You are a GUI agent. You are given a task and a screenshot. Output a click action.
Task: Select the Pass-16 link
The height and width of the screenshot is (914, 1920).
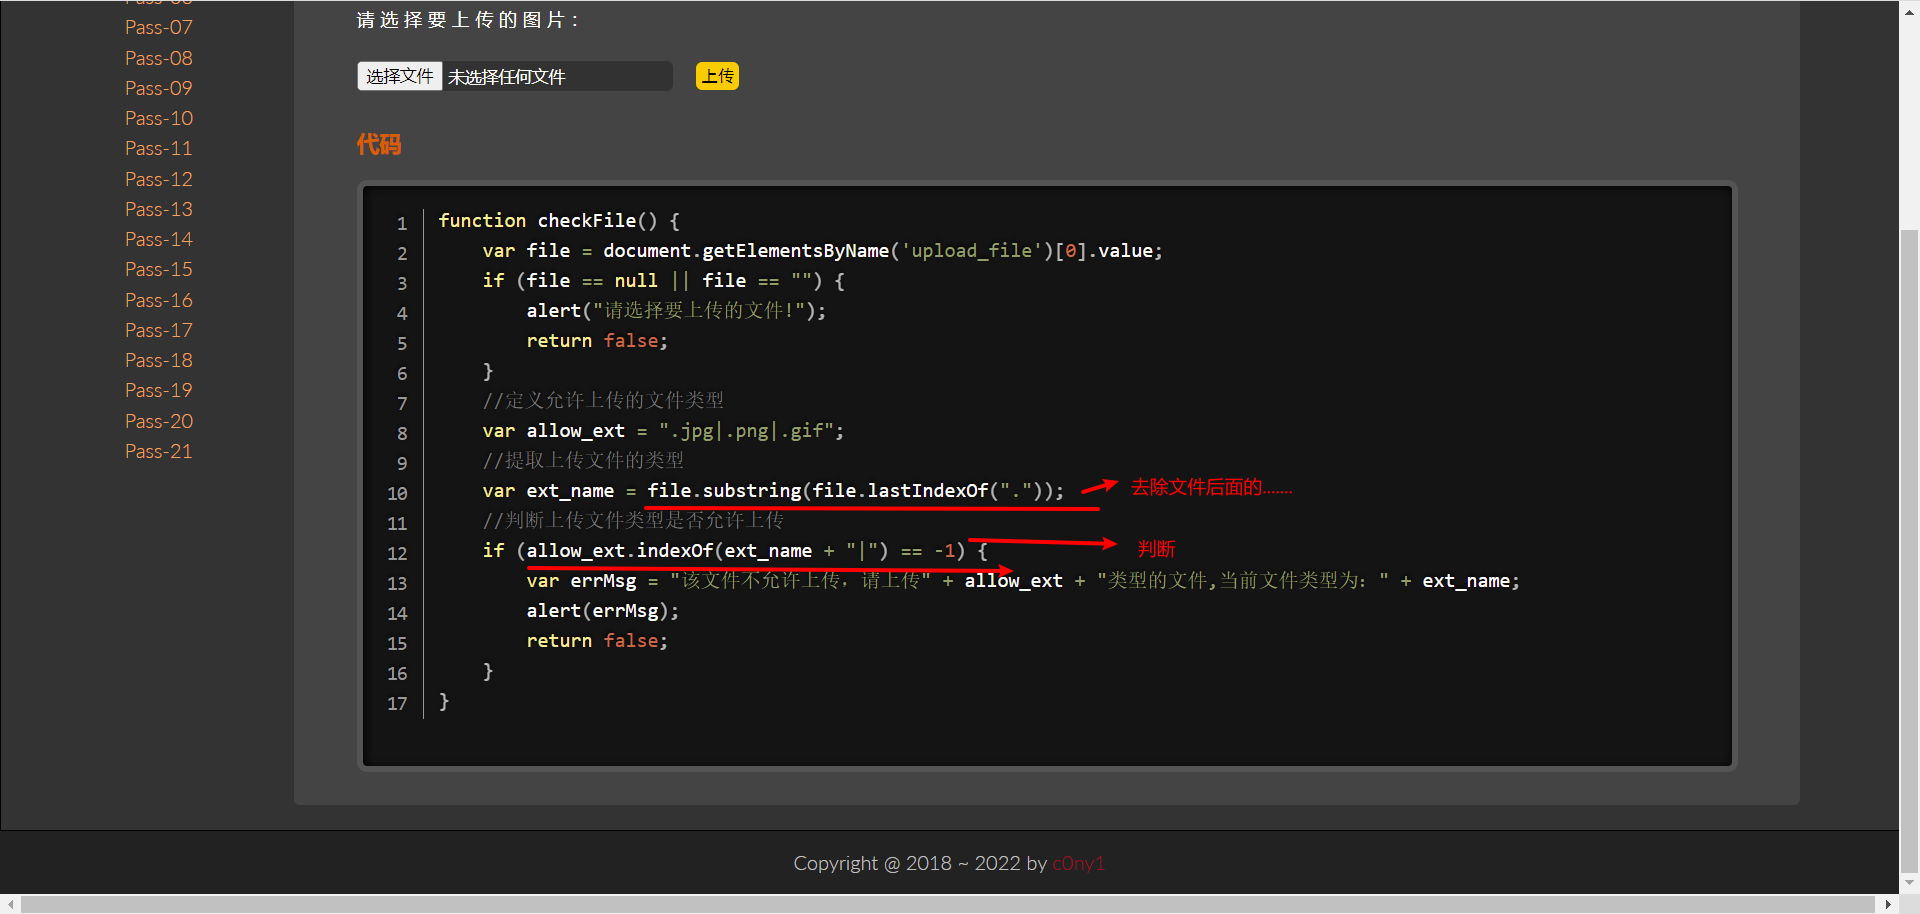(158, 300)
